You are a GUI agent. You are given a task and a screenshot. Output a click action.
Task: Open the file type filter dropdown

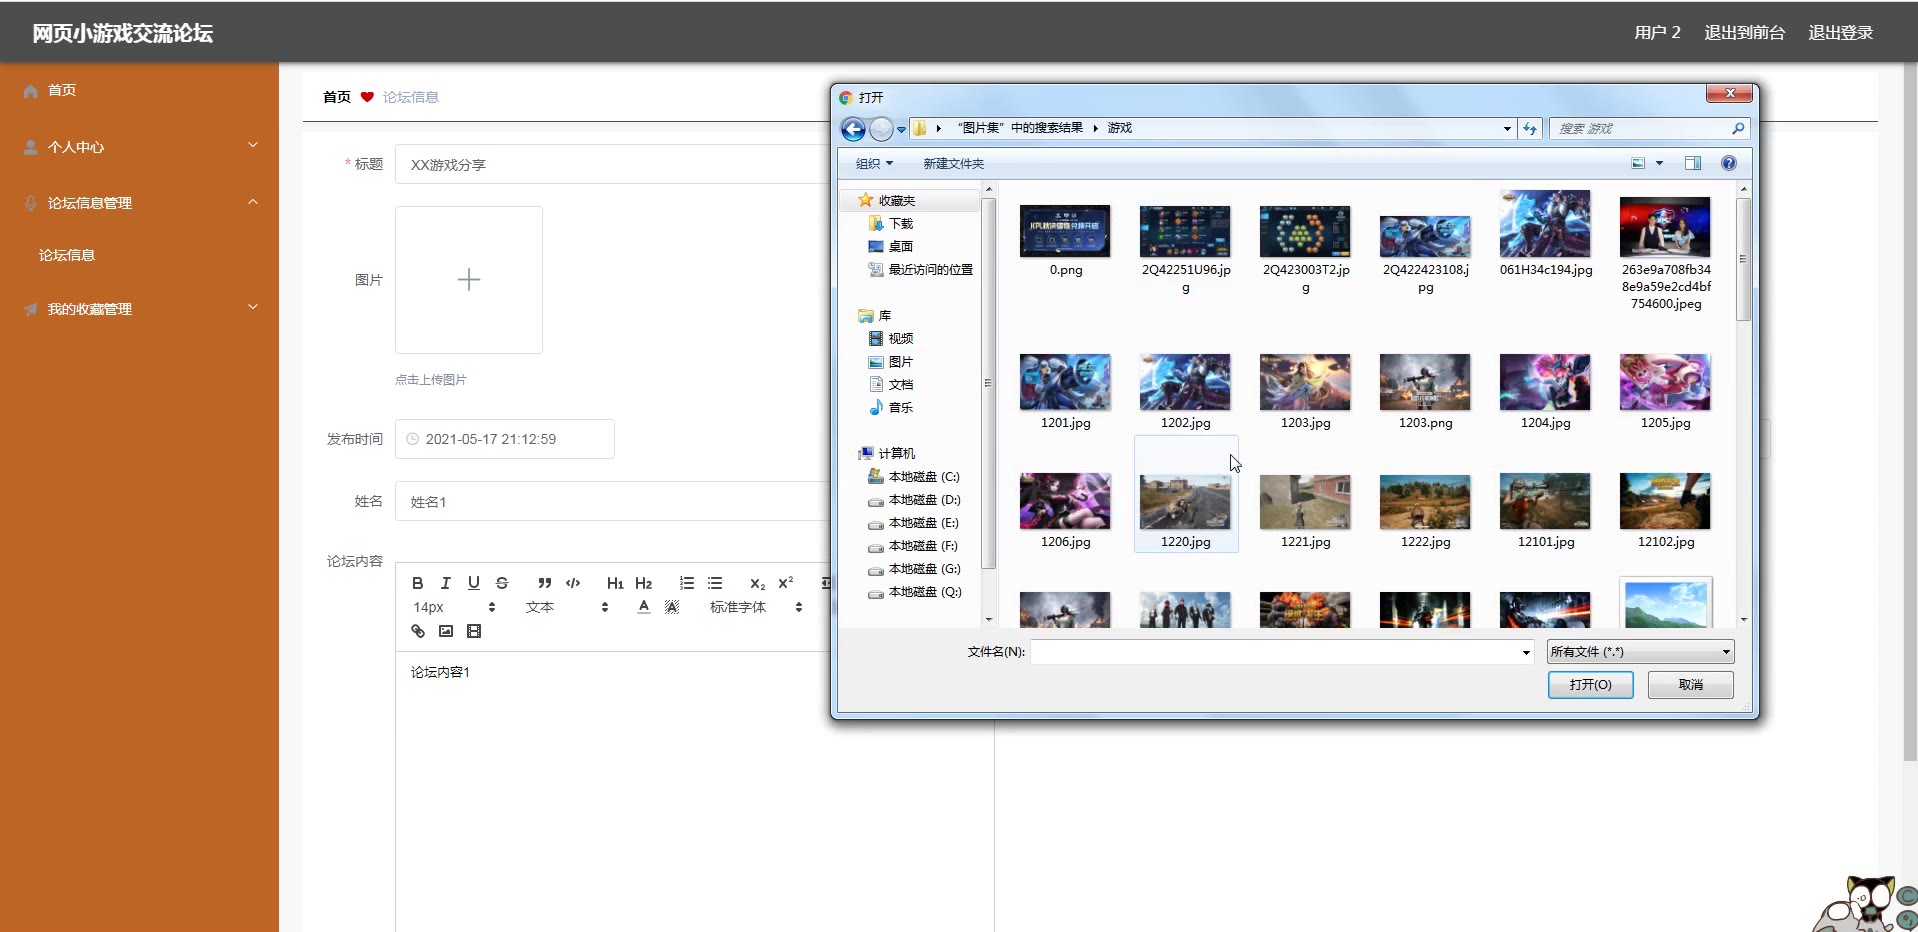tap(1640, 652)
